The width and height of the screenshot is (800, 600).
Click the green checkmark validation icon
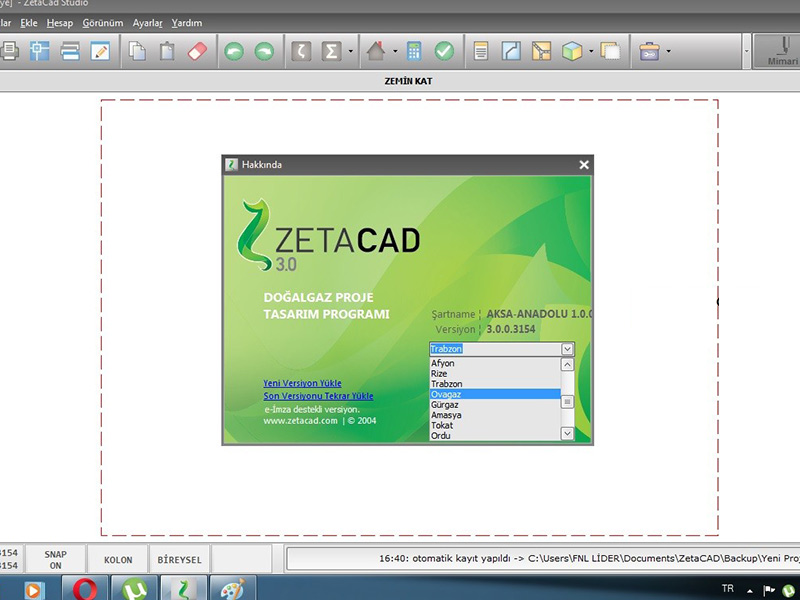point(444,51)
